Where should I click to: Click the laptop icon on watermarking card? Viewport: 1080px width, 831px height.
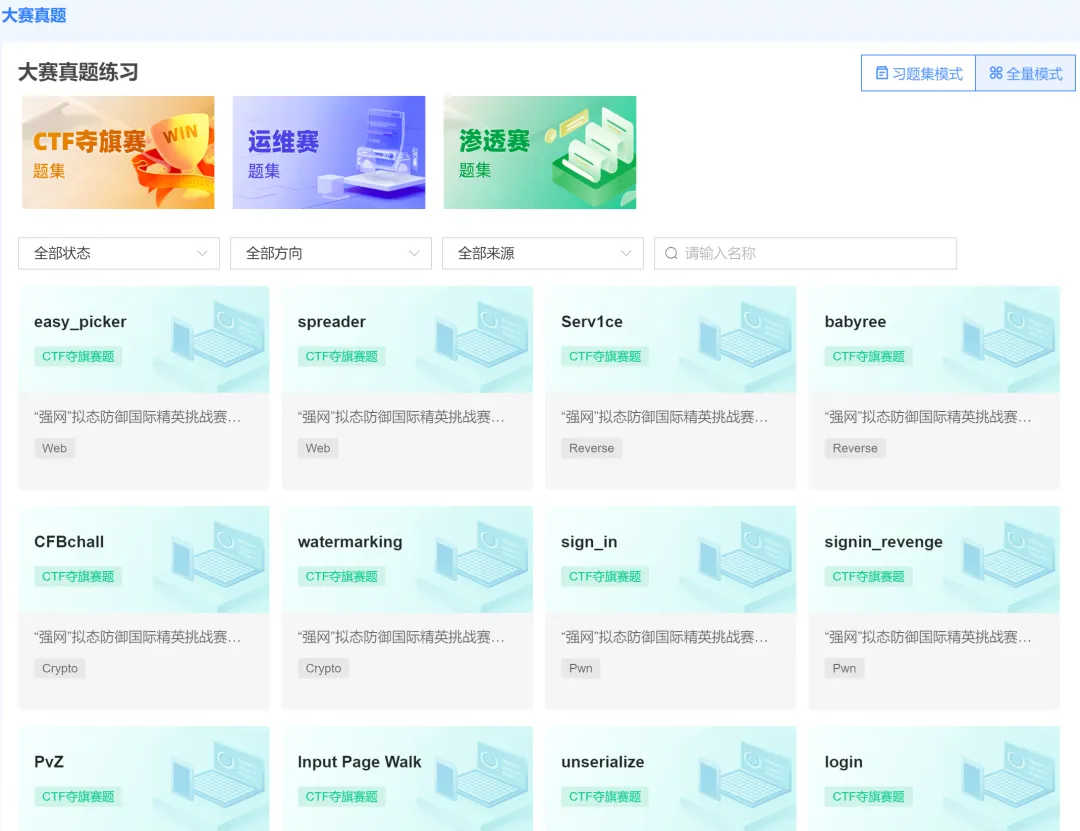(482, 555)
